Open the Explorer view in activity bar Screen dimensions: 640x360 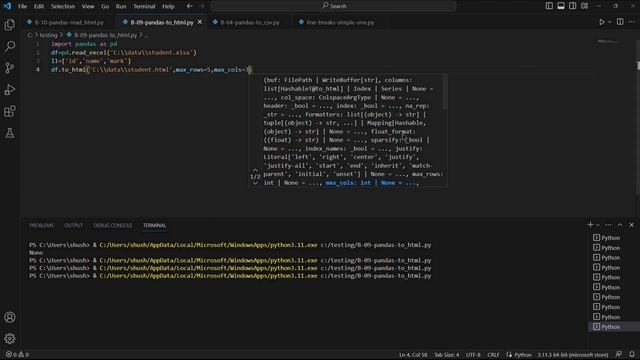pyautogui.click(x=10, y=24)
